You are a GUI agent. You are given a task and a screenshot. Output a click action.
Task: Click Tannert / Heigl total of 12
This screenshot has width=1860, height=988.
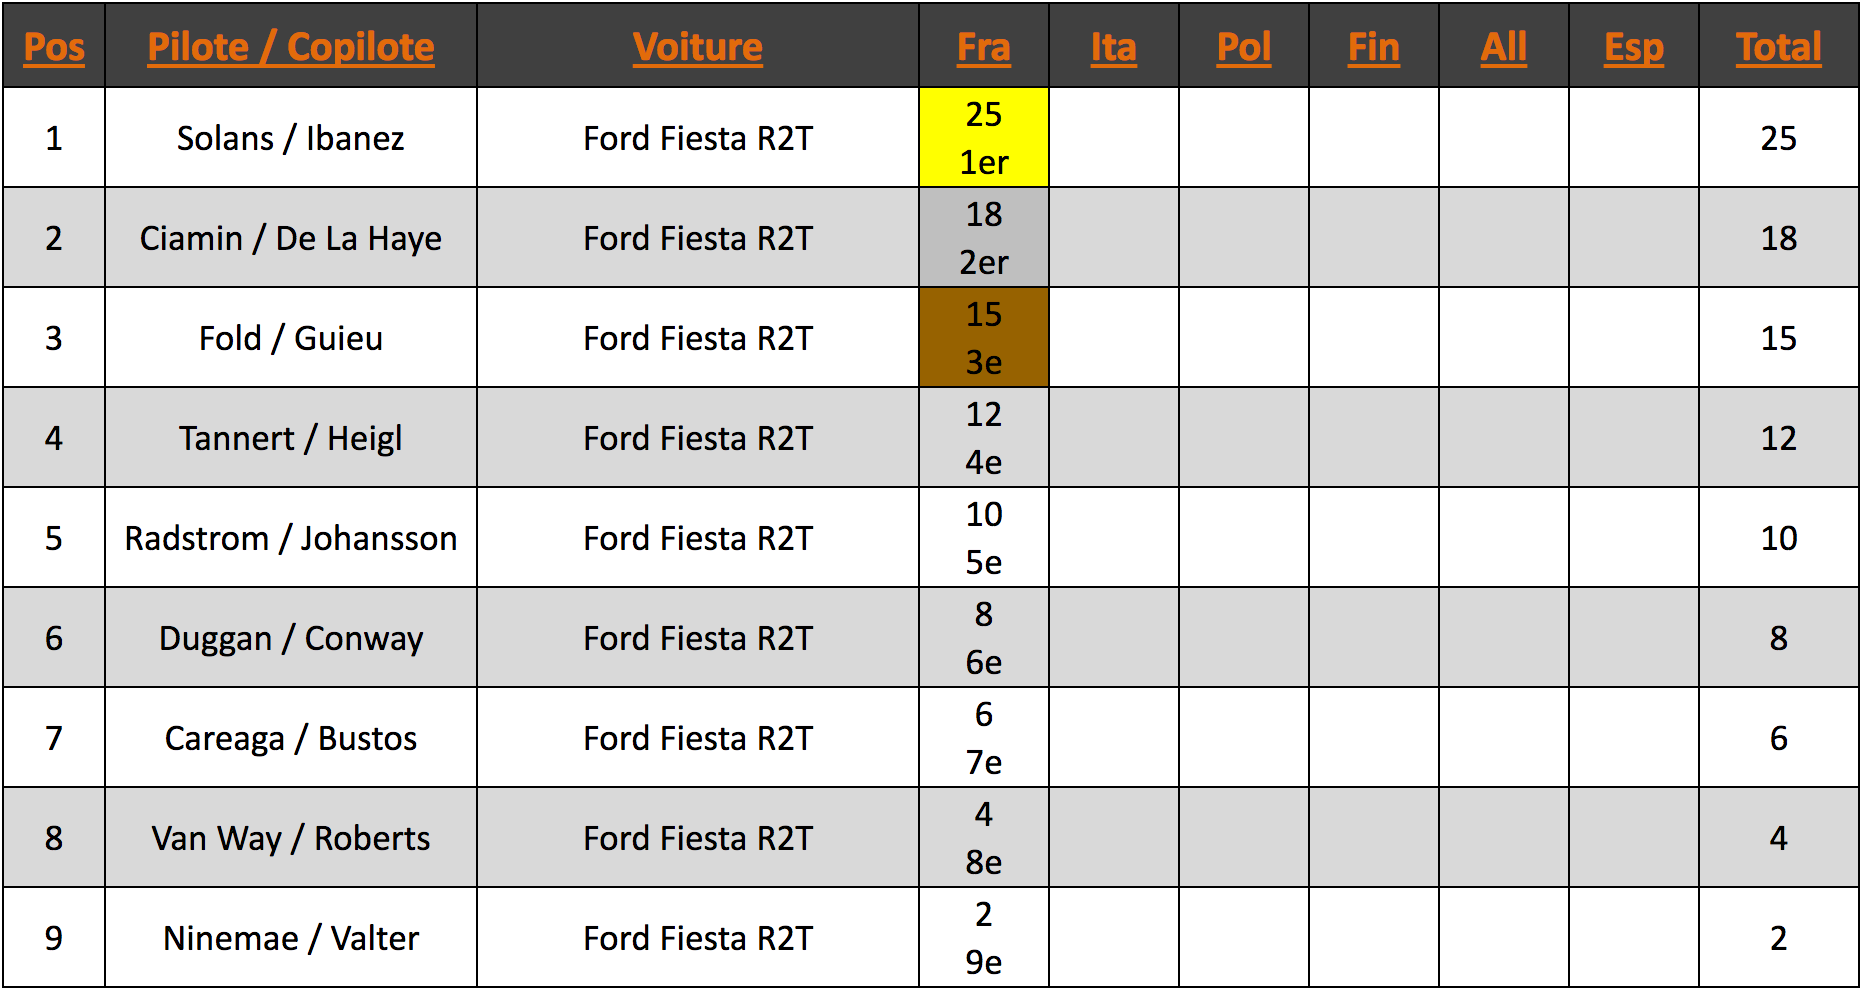1779,438
